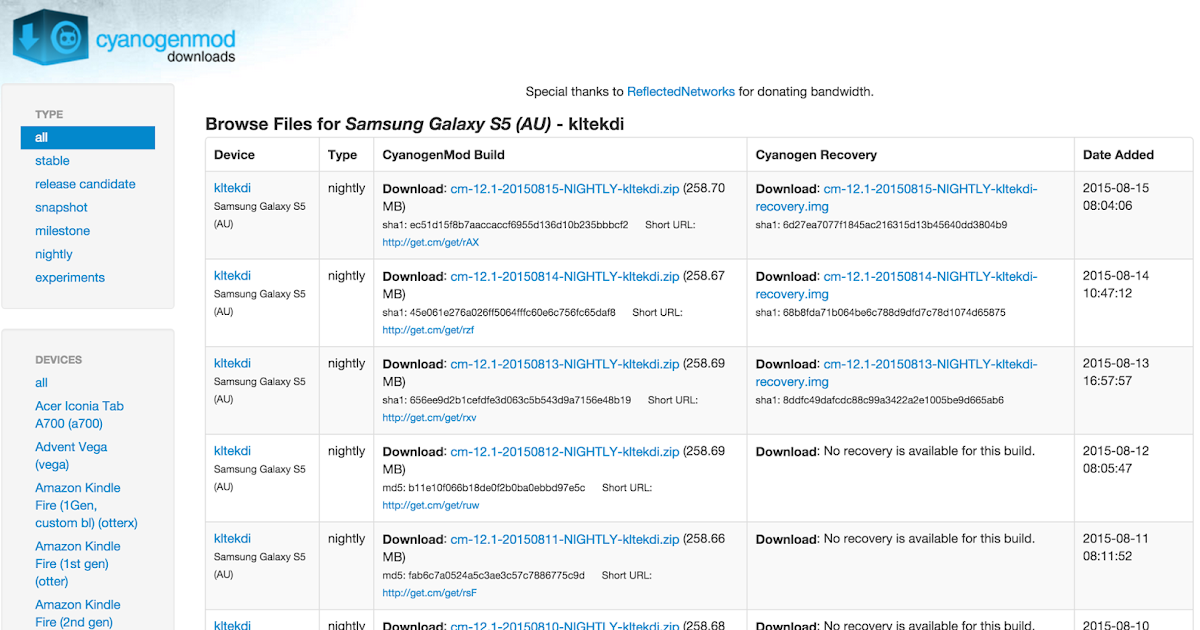This screenshot has width=1200, height=630.
Task: Filter builds by 'milestone' type
Action: 62,231
